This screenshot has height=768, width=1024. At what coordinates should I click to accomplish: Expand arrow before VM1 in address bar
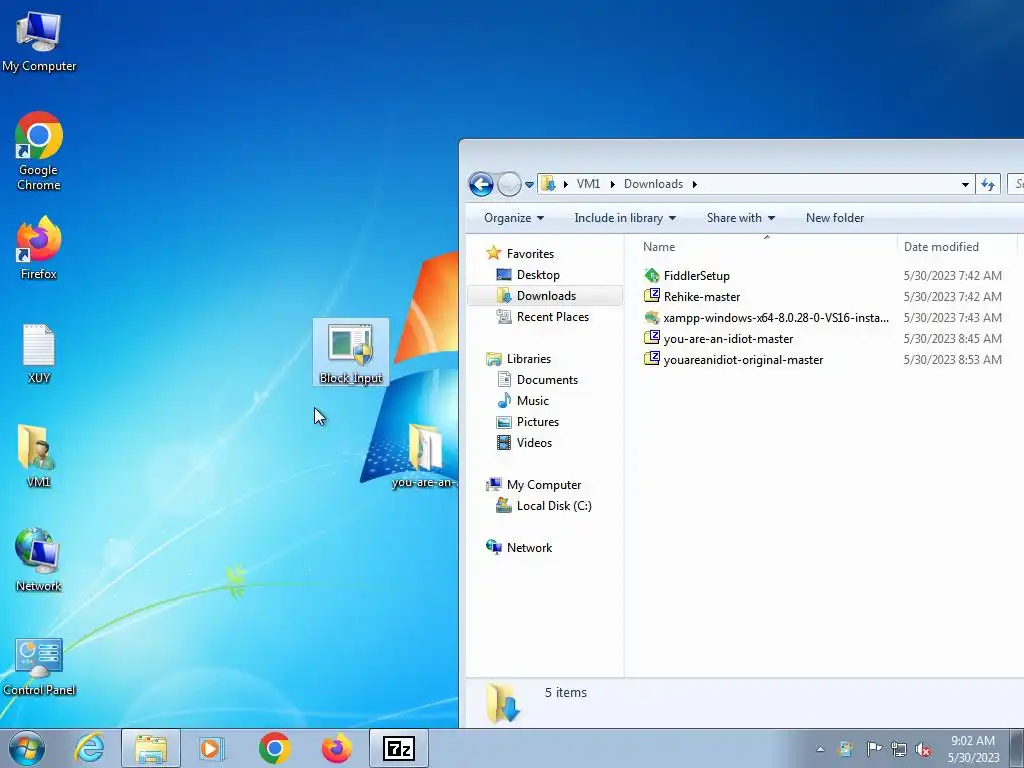click(565, 184)
